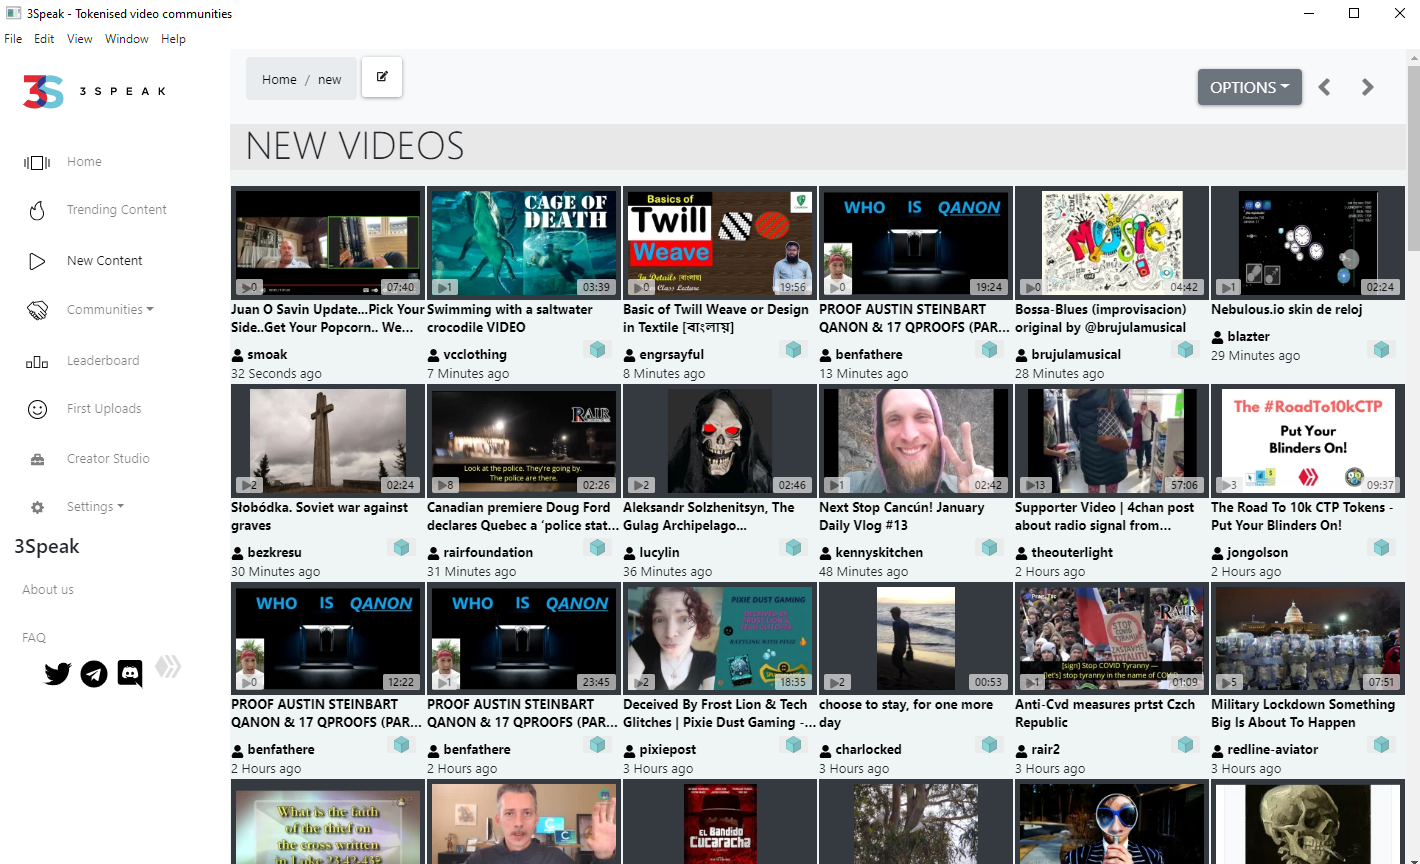Click the cube icon on bezkresu's video
The height and width of the screenshot is (864, 1420).
pyautogui.click(x=401, y=547)
